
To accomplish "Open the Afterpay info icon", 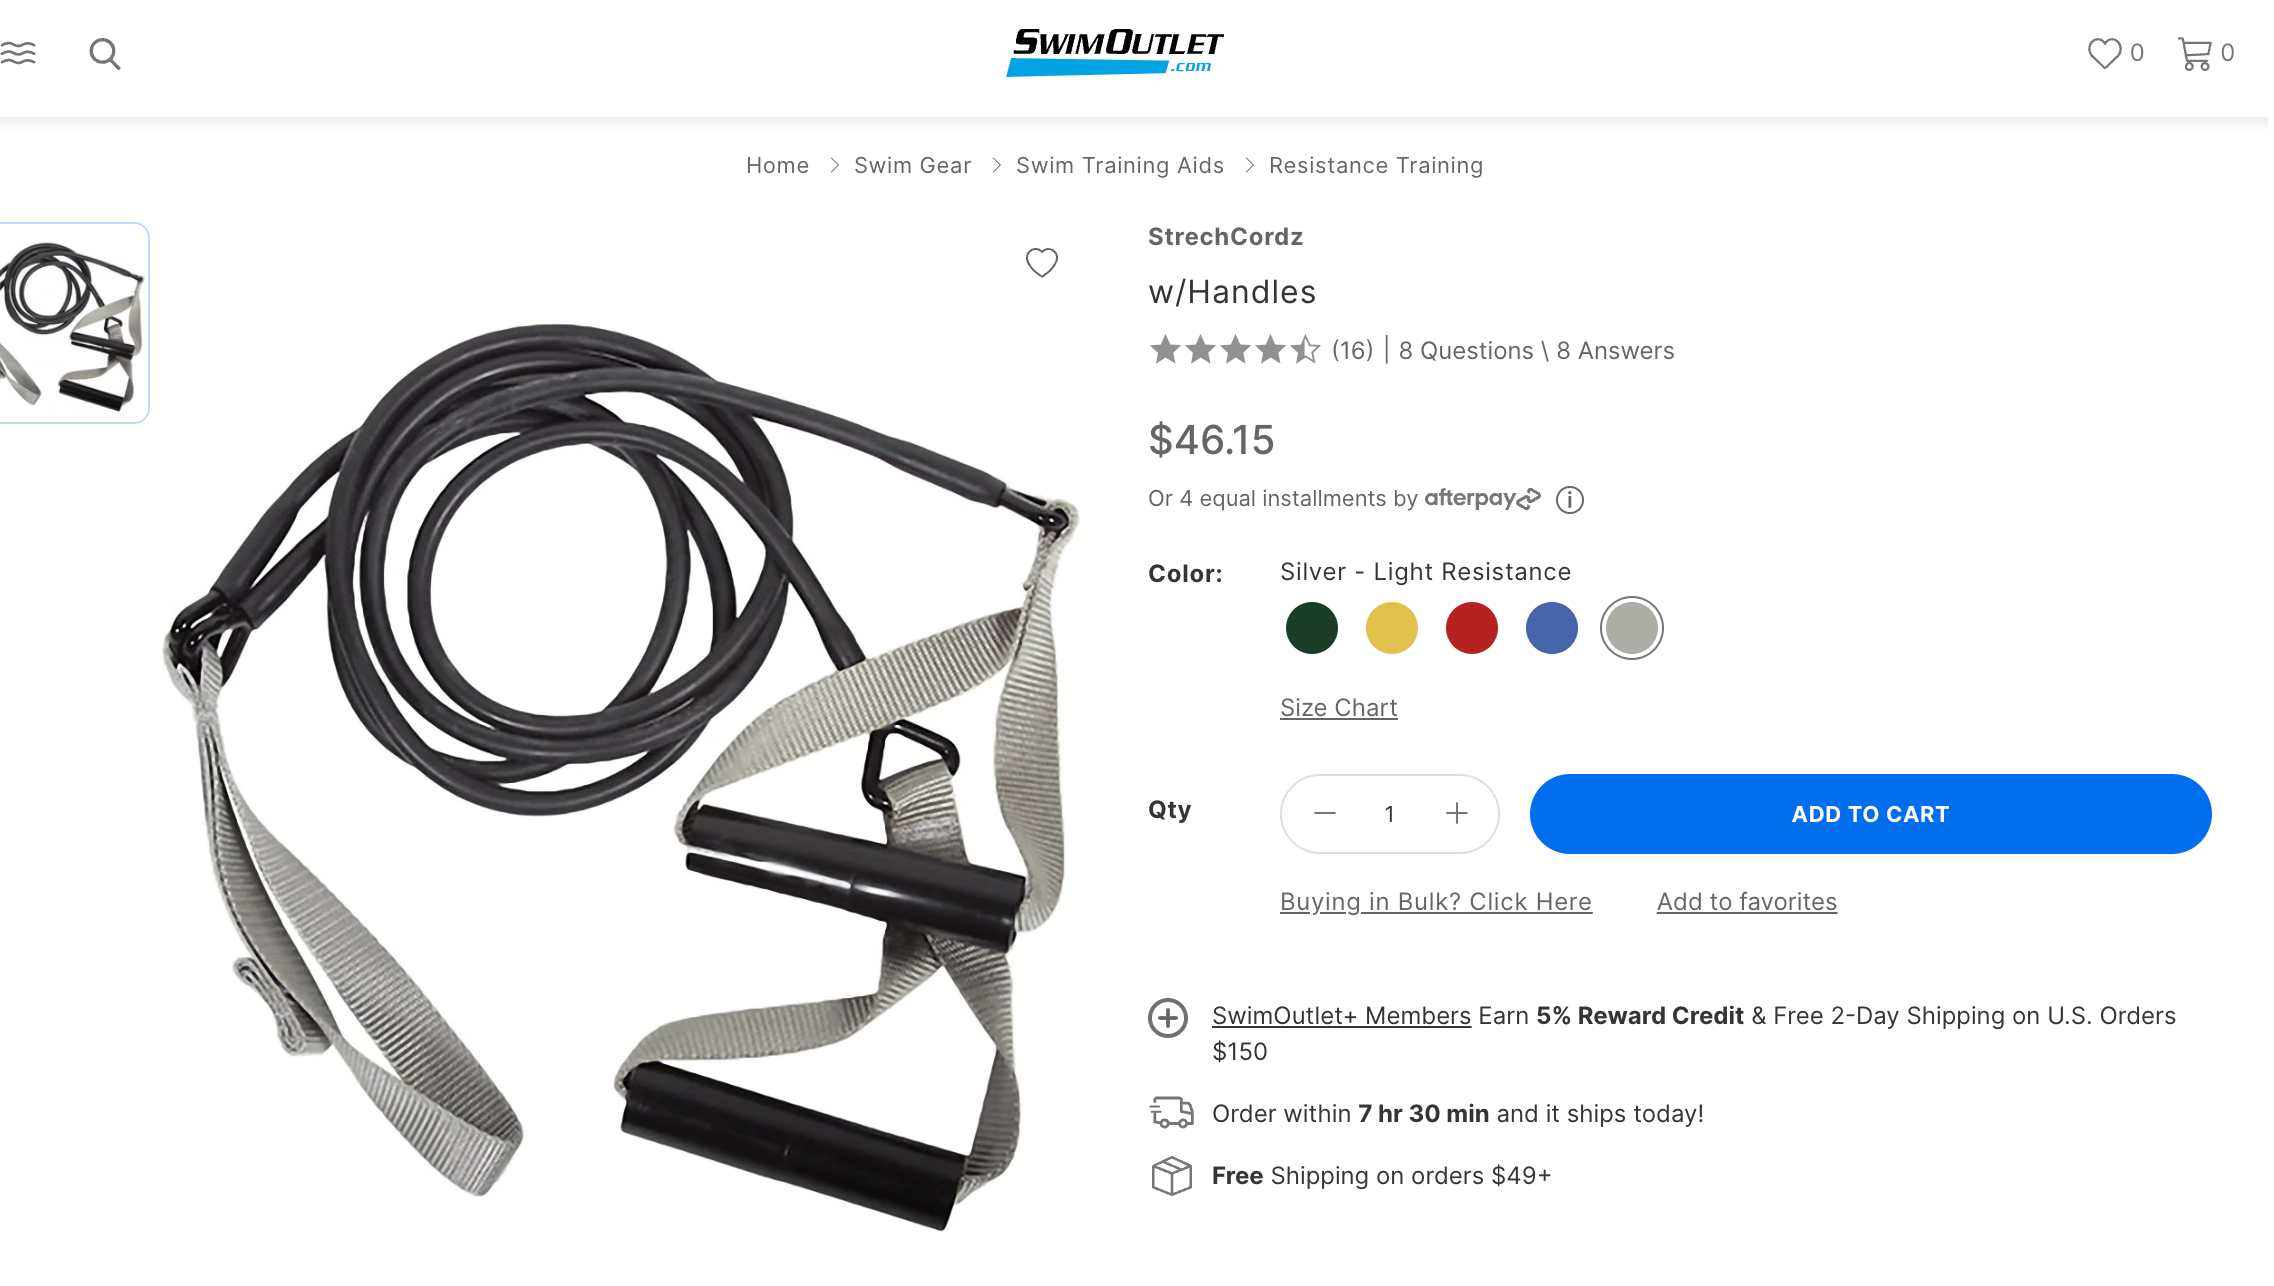I will pos(1570,499).
